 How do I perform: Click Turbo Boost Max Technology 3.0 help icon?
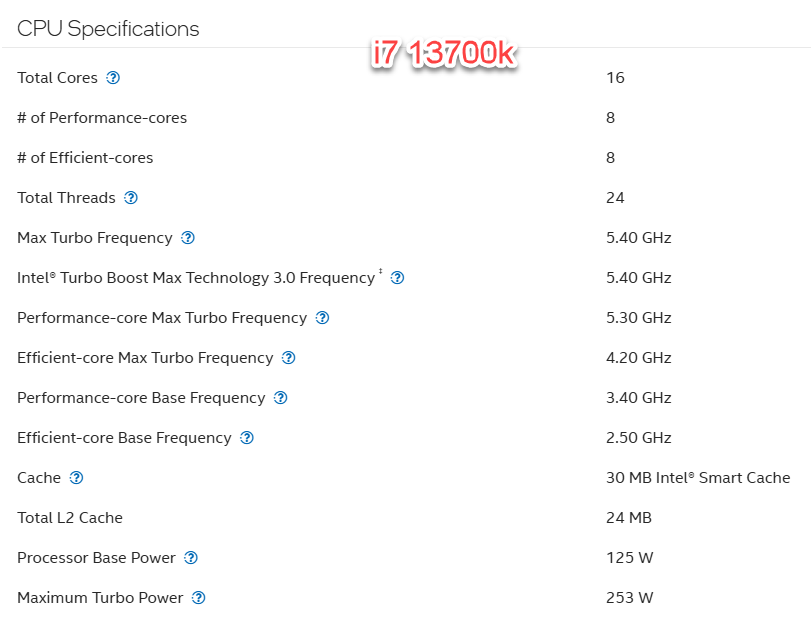[x=397, y=278]
